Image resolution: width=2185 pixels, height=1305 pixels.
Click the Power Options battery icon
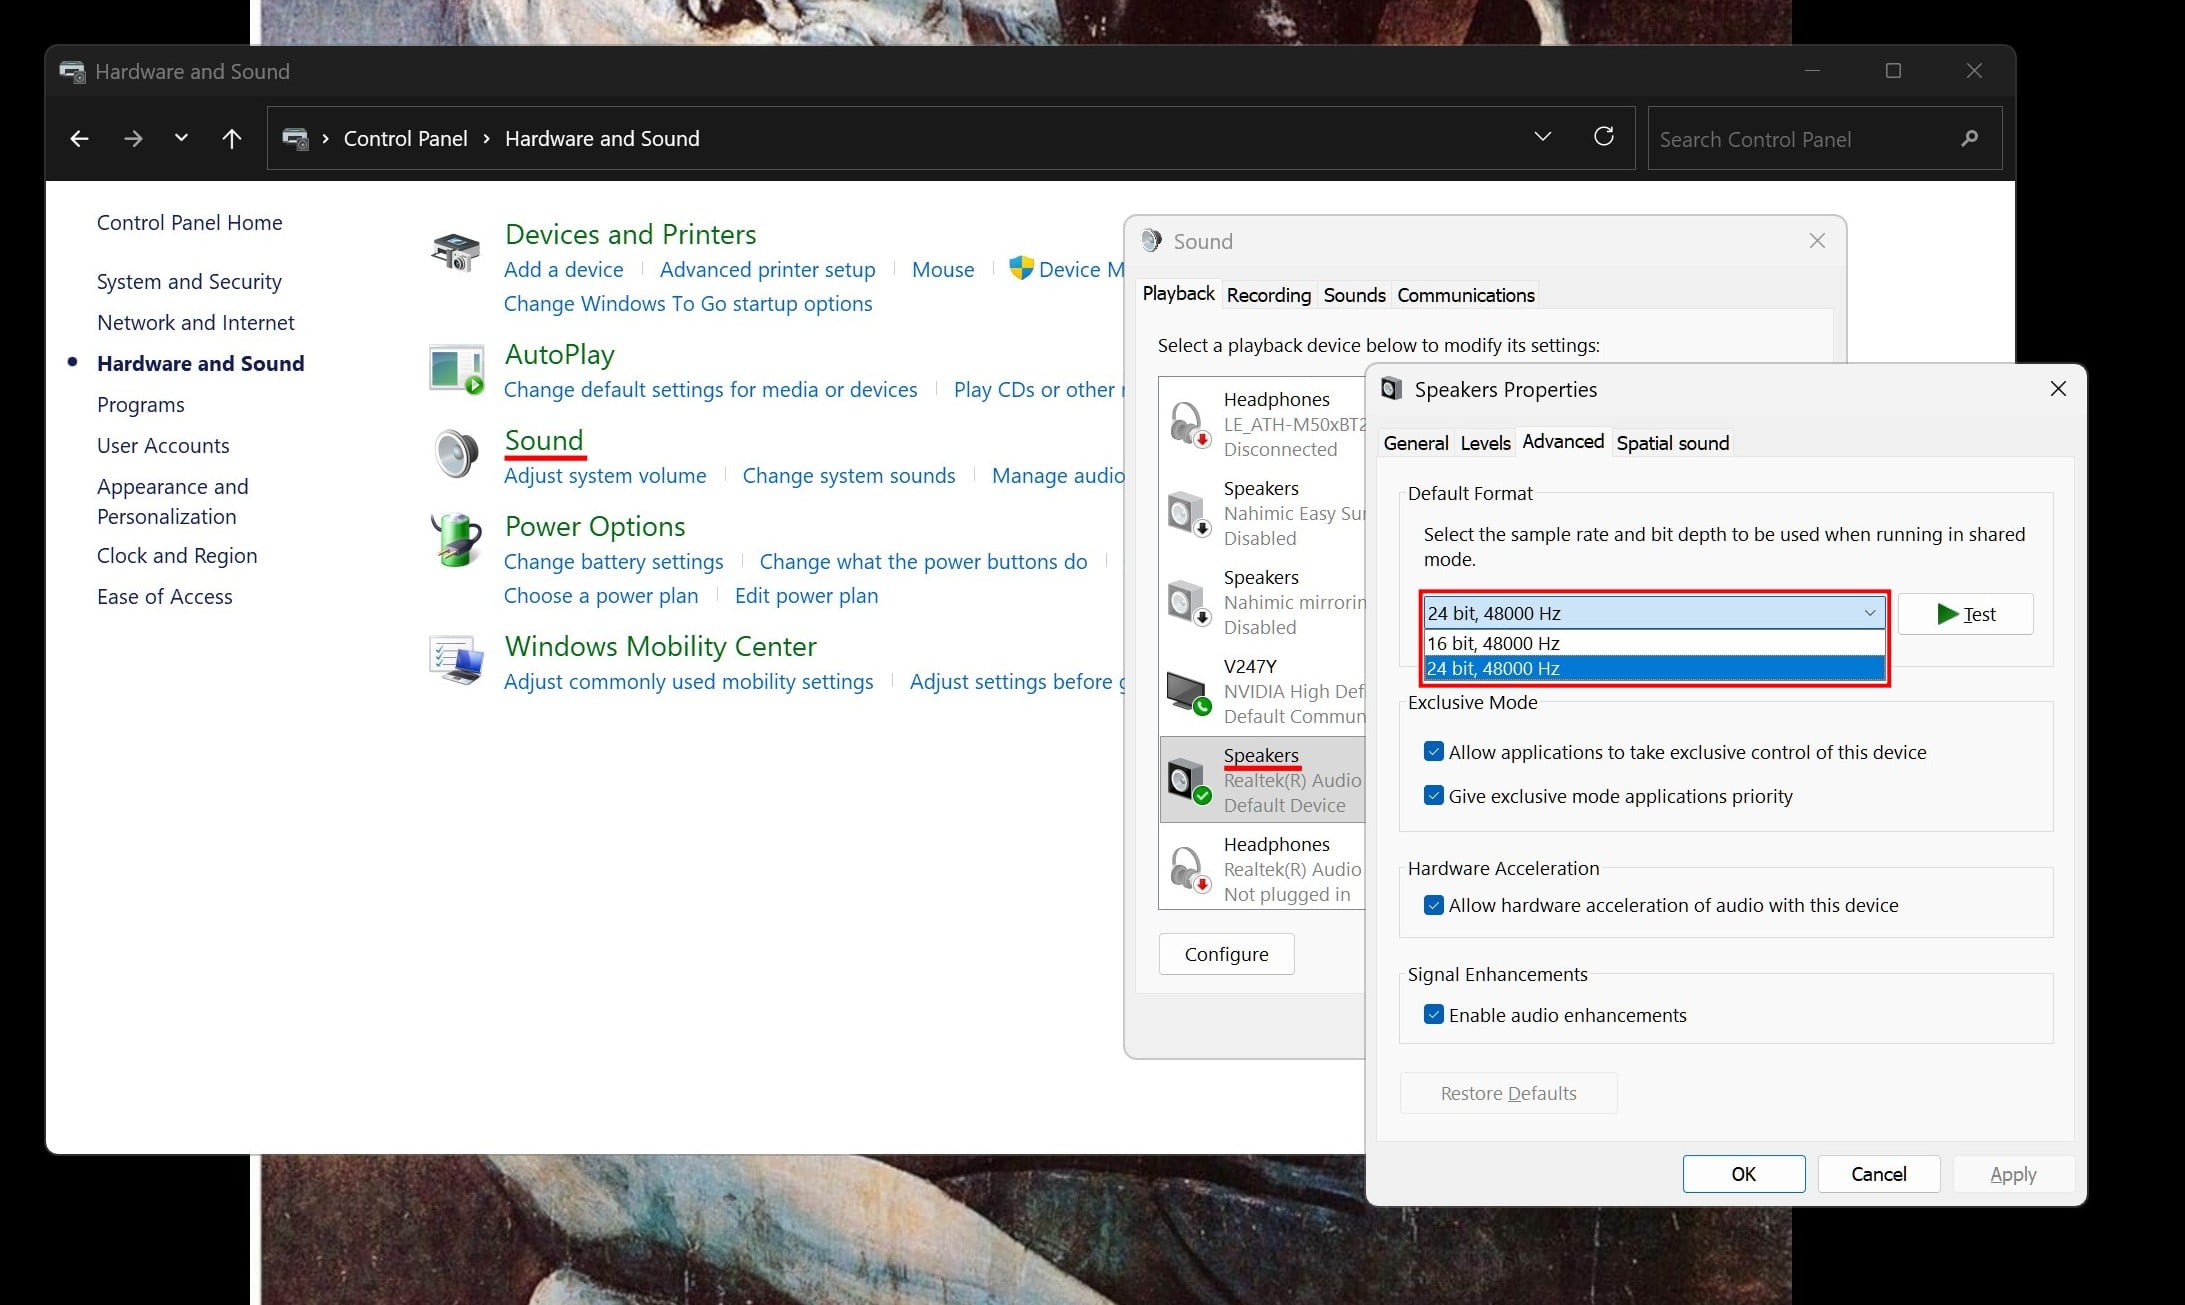[x=456, y=541]
